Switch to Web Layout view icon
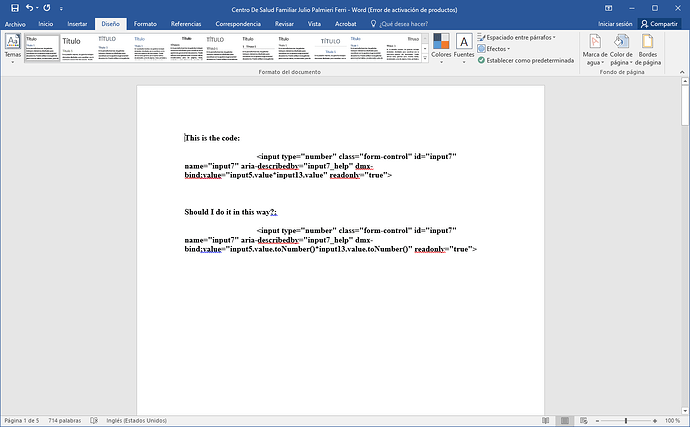The height and width of the screenshot is (427, 690). pos(584,420)
